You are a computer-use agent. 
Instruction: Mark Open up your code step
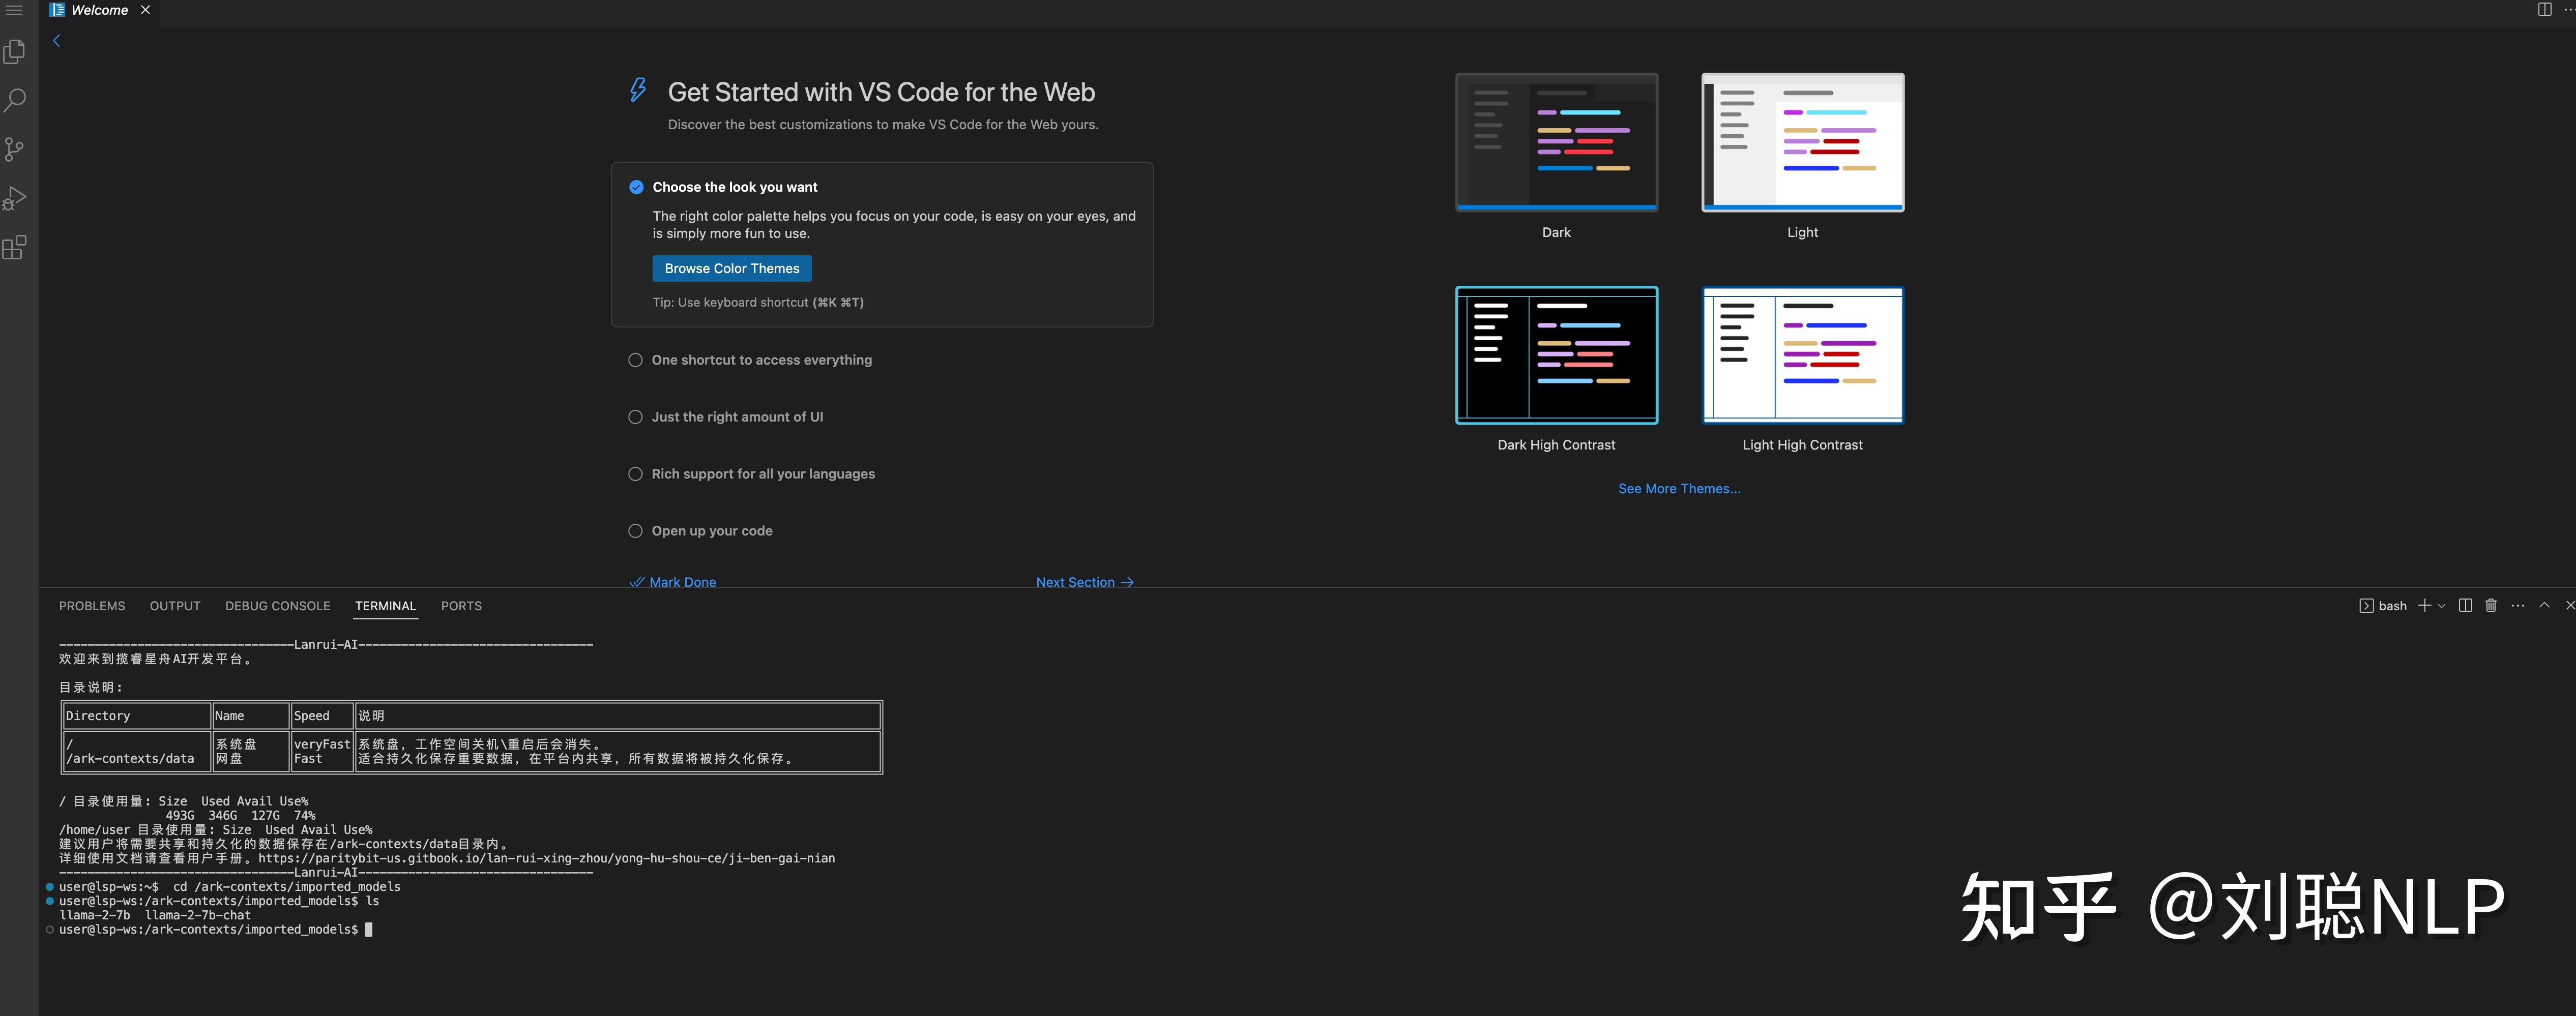coord(635,531)
